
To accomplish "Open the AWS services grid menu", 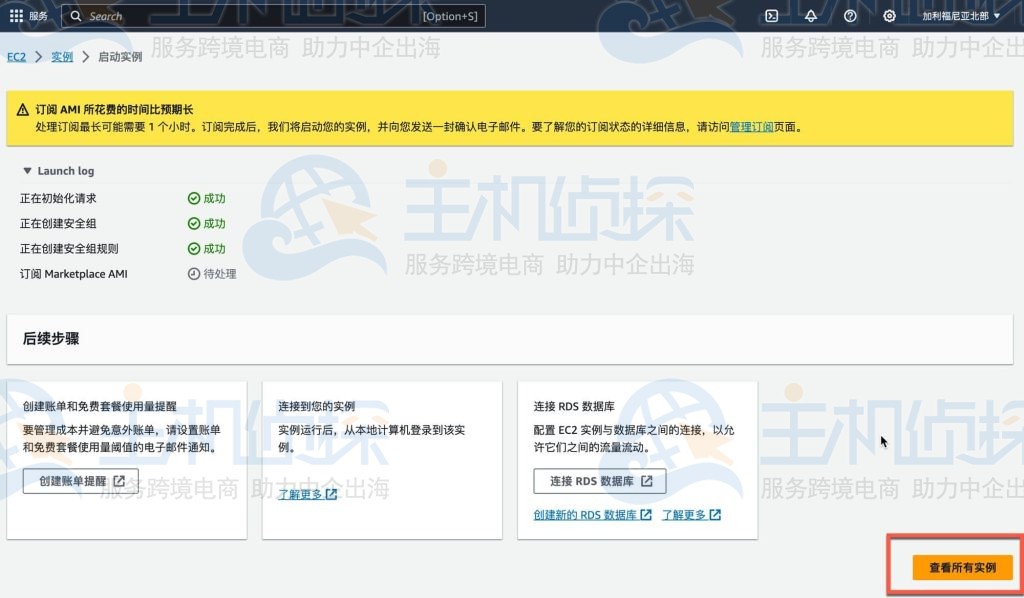I will pyautogui.click(x=16, y=15).
